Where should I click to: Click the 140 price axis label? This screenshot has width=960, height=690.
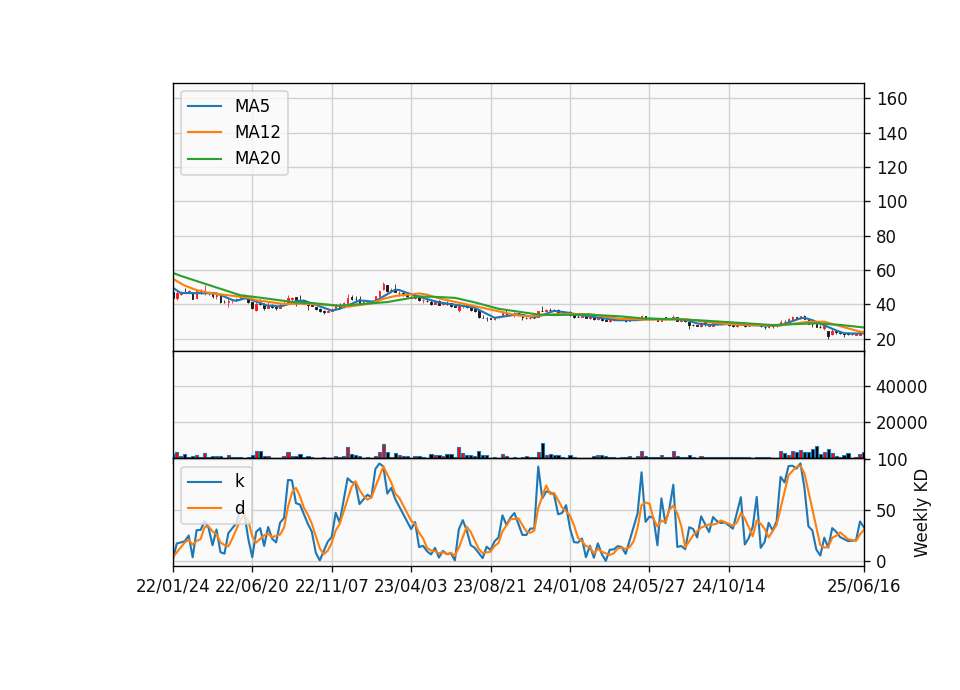(x=892, y=133)
